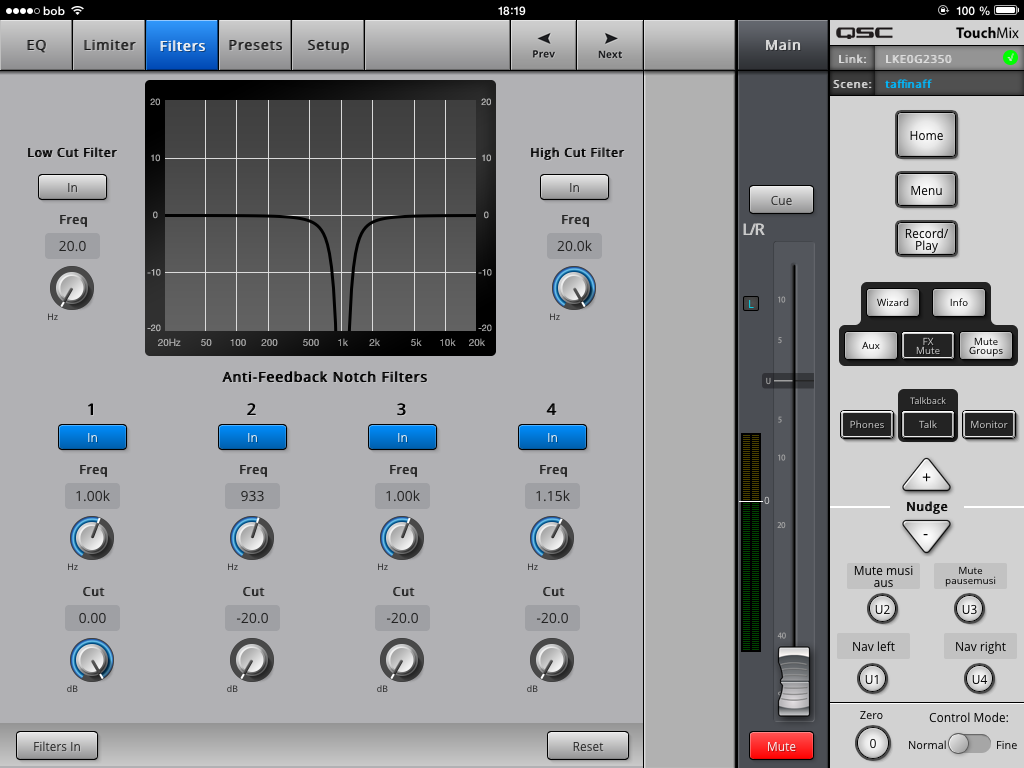
Task: Go to the Home screen
Action: pos(926,135)
